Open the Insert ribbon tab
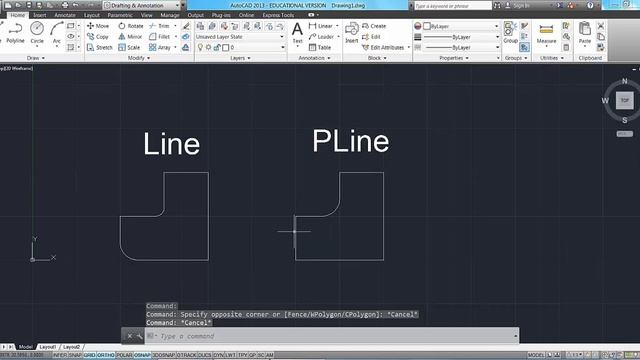640x360 pixels. coord(40,15)
